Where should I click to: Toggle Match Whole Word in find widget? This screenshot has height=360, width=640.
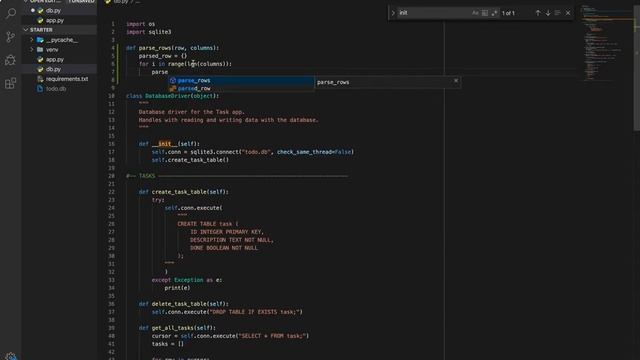[x=485, y=13]
